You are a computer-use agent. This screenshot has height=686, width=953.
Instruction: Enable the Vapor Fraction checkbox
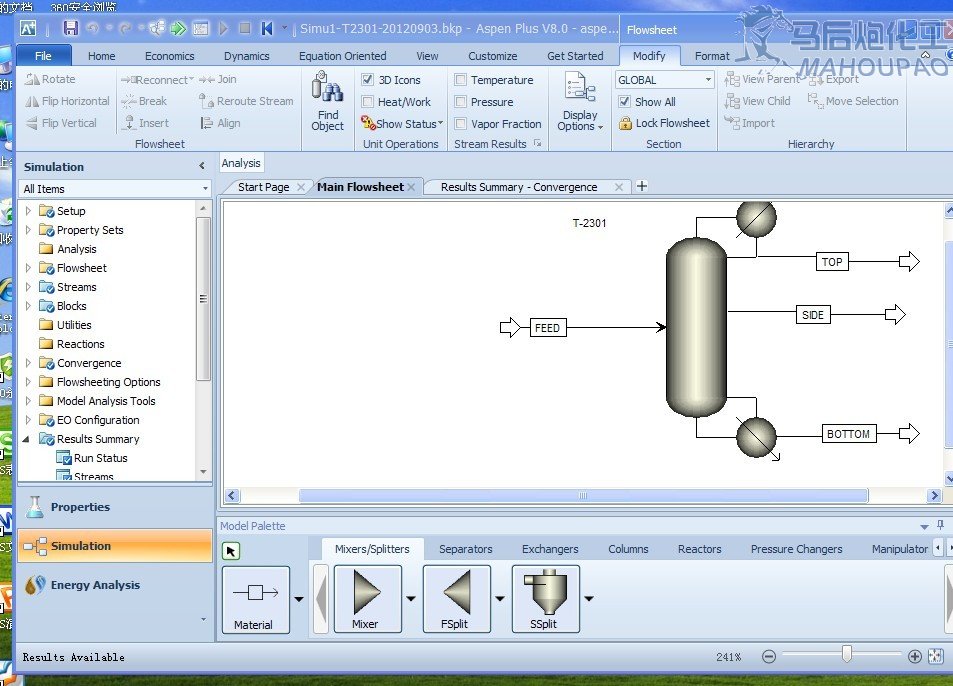pos(461,123)
